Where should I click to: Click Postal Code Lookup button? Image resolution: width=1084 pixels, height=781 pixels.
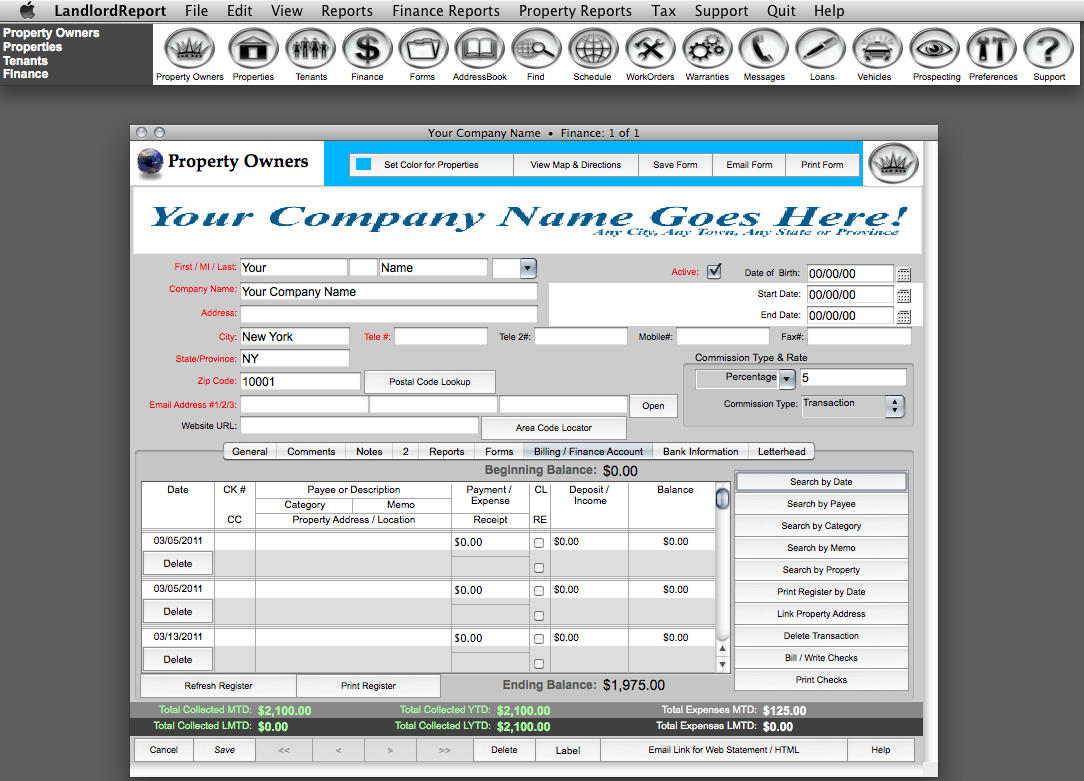(x=429, y=382)
